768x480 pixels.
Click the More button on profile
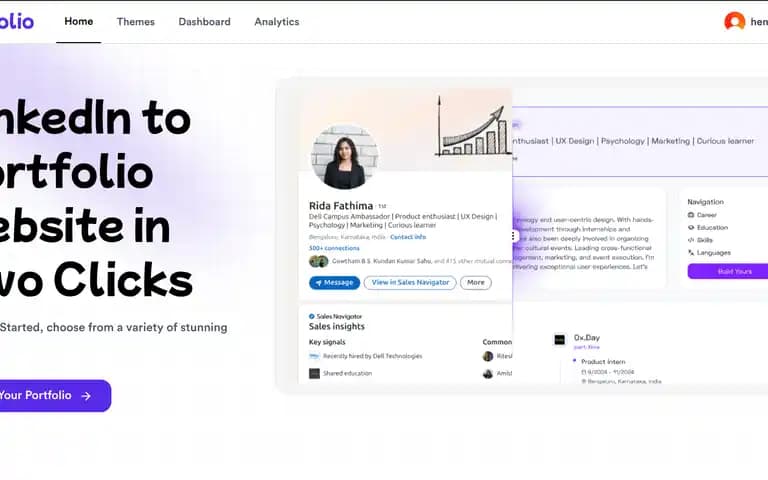point(476,283)
